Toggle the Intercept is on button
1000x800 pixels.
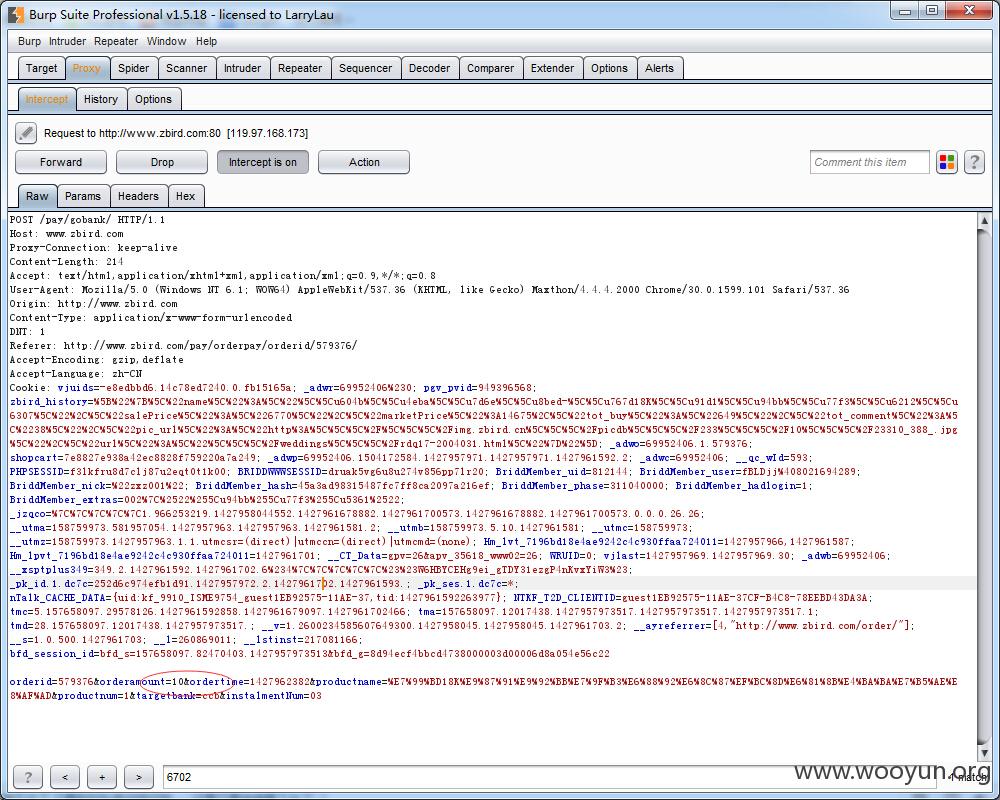[263, 162]
